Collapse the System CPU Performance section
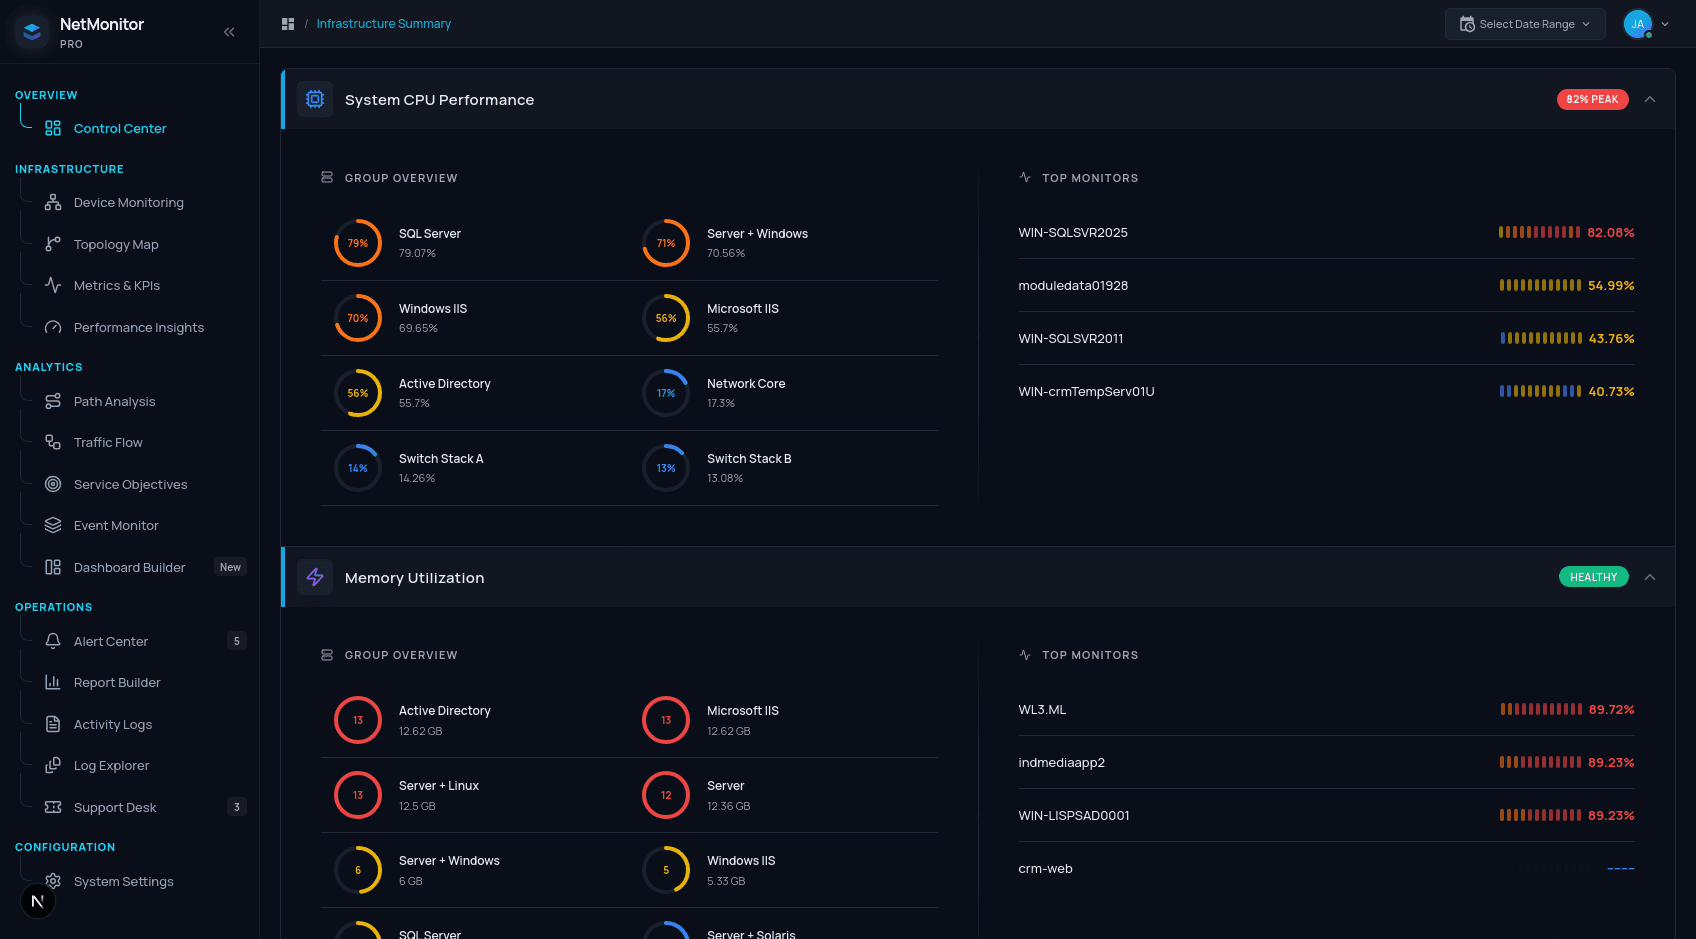The width and height of the screenshot is (1696, 939). coord(1650,99)
